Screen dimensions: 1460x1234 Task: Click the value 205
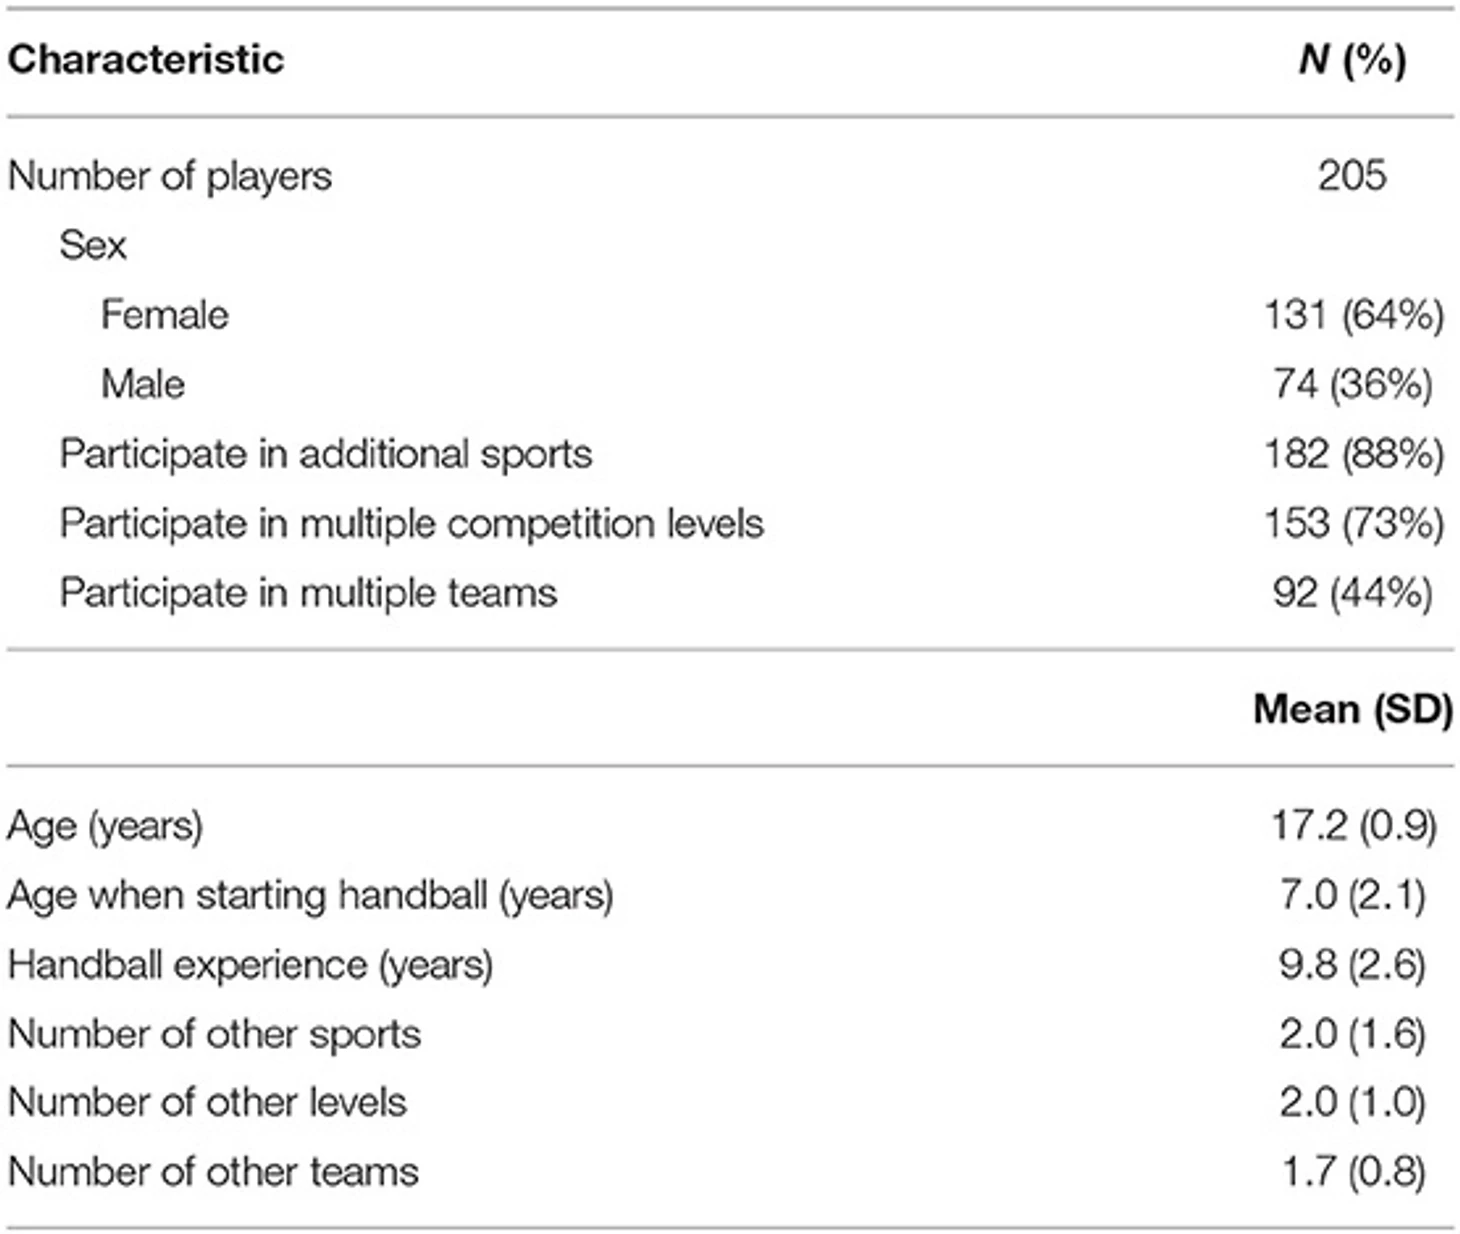[1352, 176]
